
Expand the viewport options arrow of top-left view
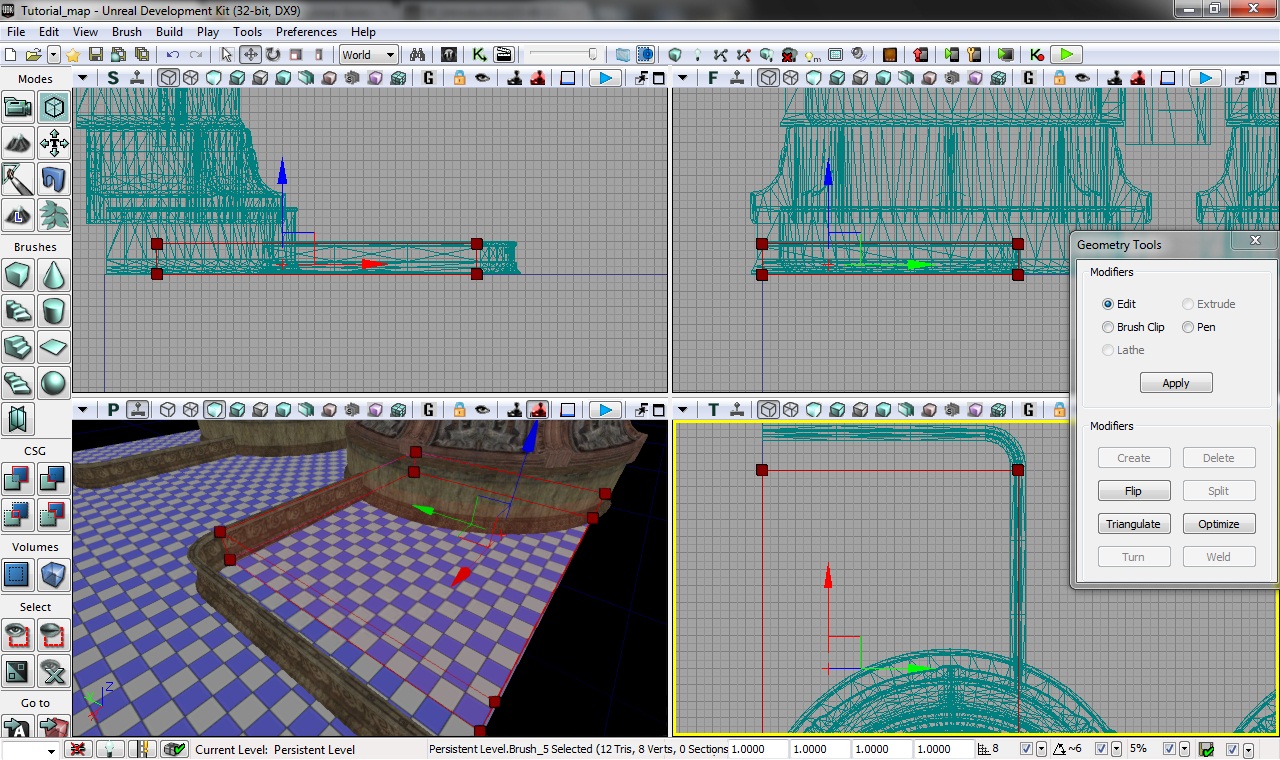point(82,78)
